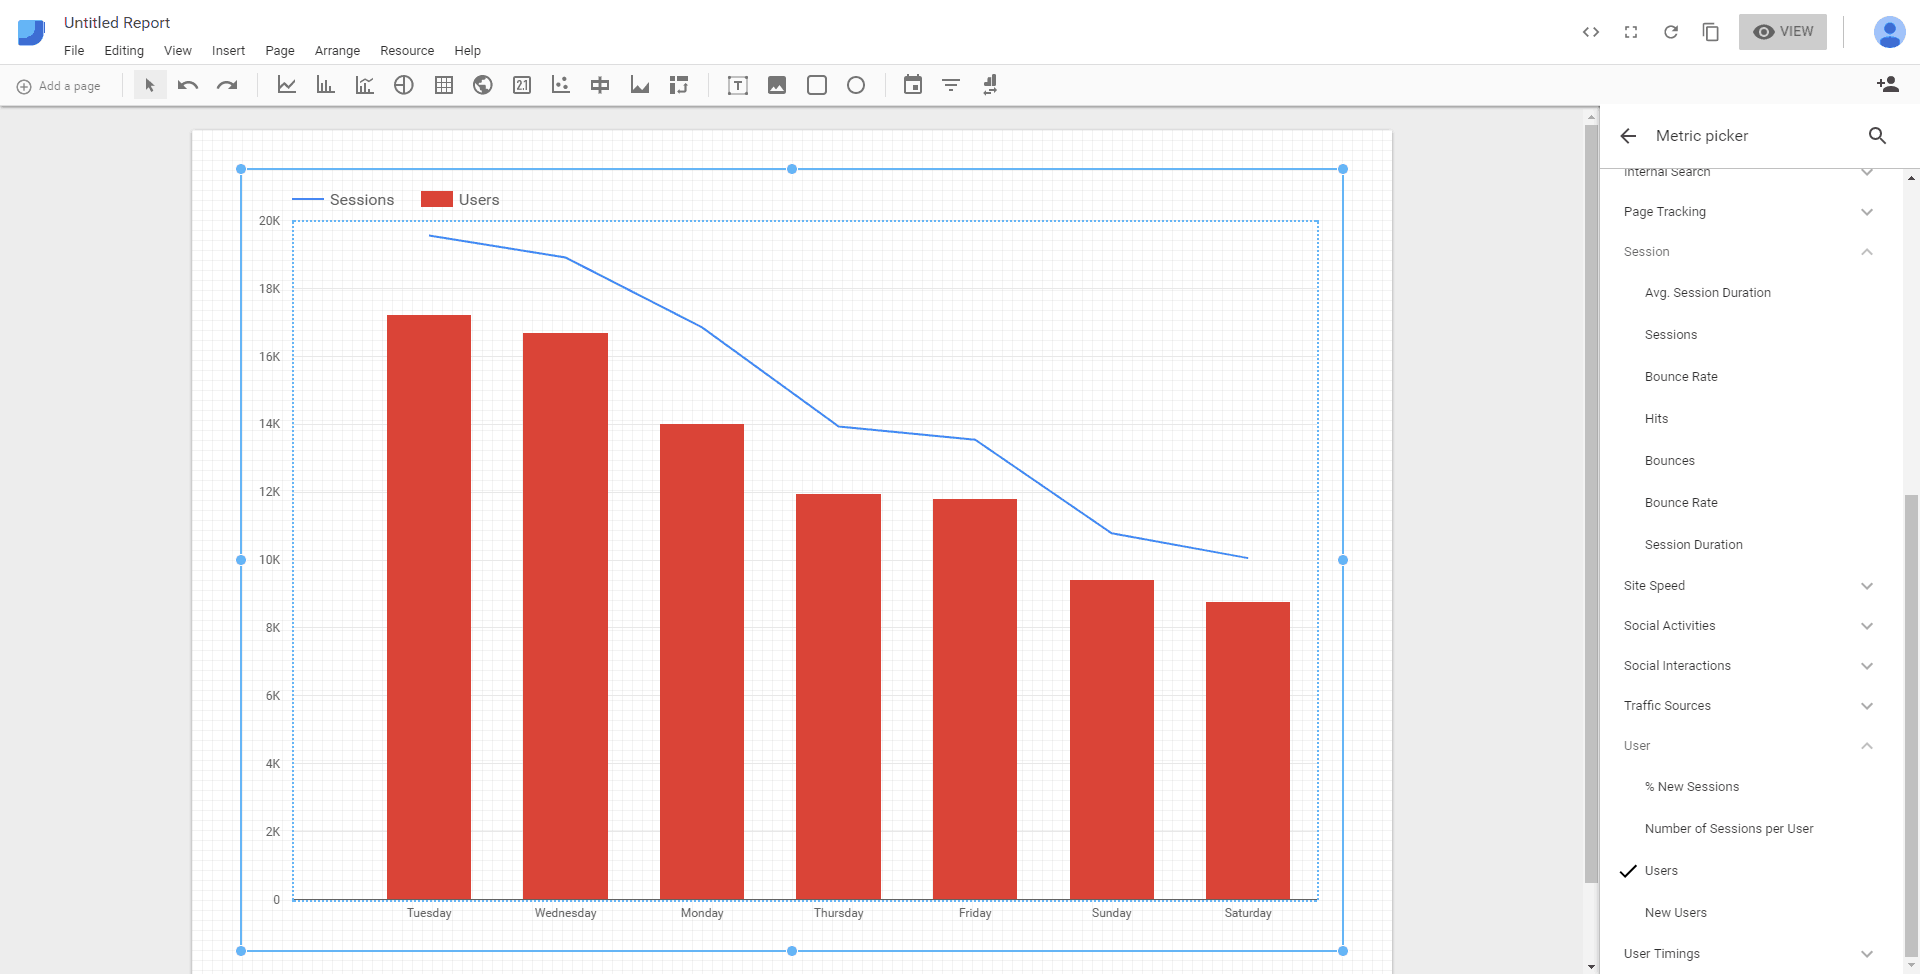Click Add a page button
Viewport: 1920px width, 974px height.
pos(59,87)
